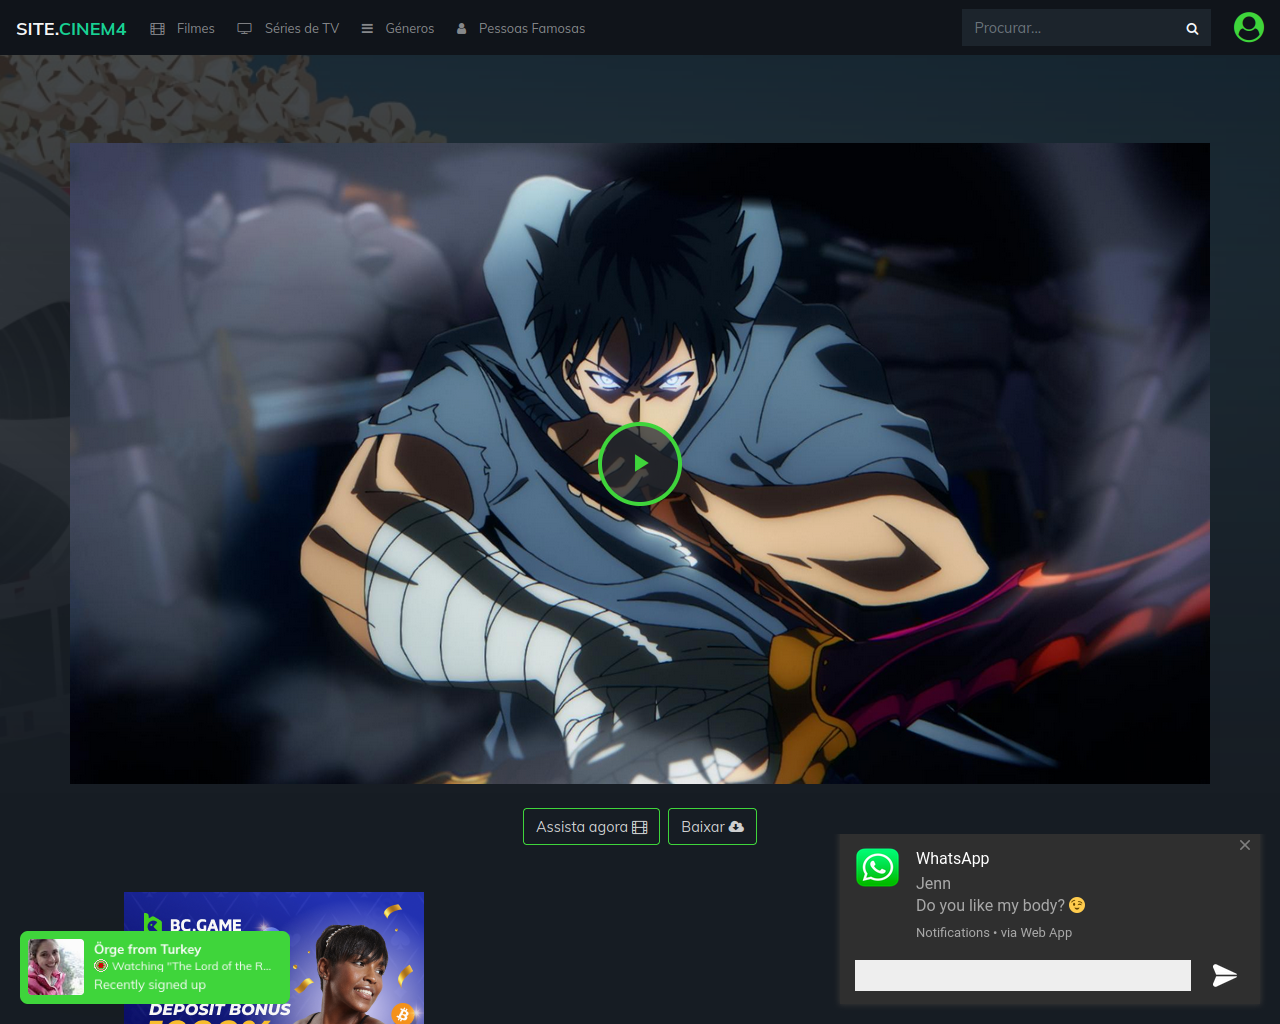Screen dimensions: 1280x1024
Task: Click the magnifying glass search icon
Action: click(1192, 29)
